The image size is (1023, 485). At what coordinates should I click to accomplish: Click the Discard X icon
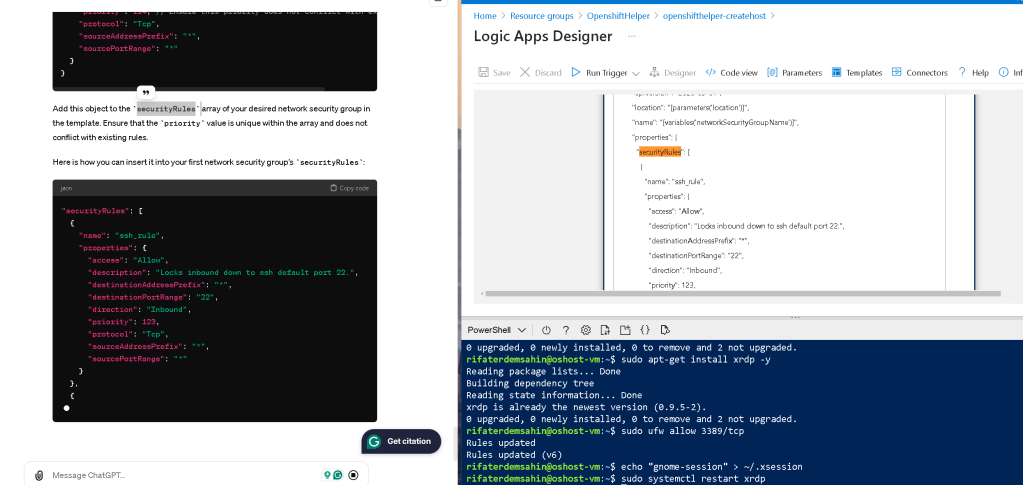tap(525, 72)
